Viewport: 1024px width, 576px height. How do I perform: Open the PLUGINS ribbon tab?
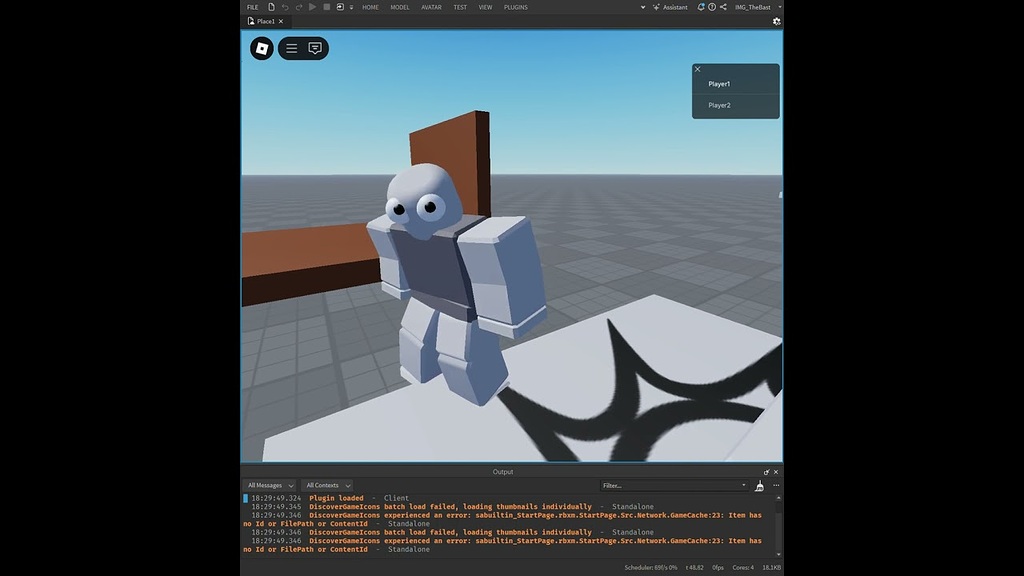pyautogui.click(x=516, y=7)
